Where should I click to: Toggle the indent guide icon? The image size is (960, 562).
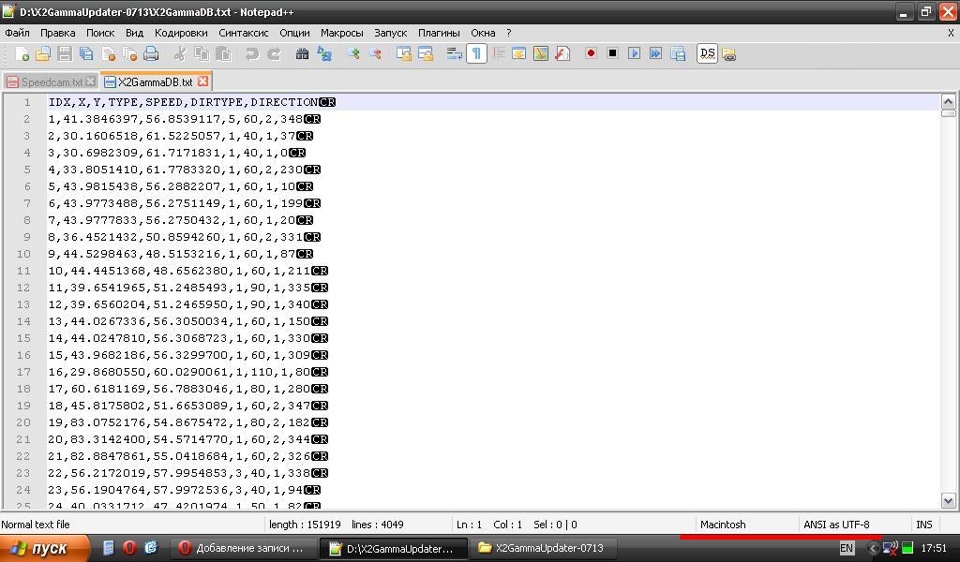coord(498,54)
